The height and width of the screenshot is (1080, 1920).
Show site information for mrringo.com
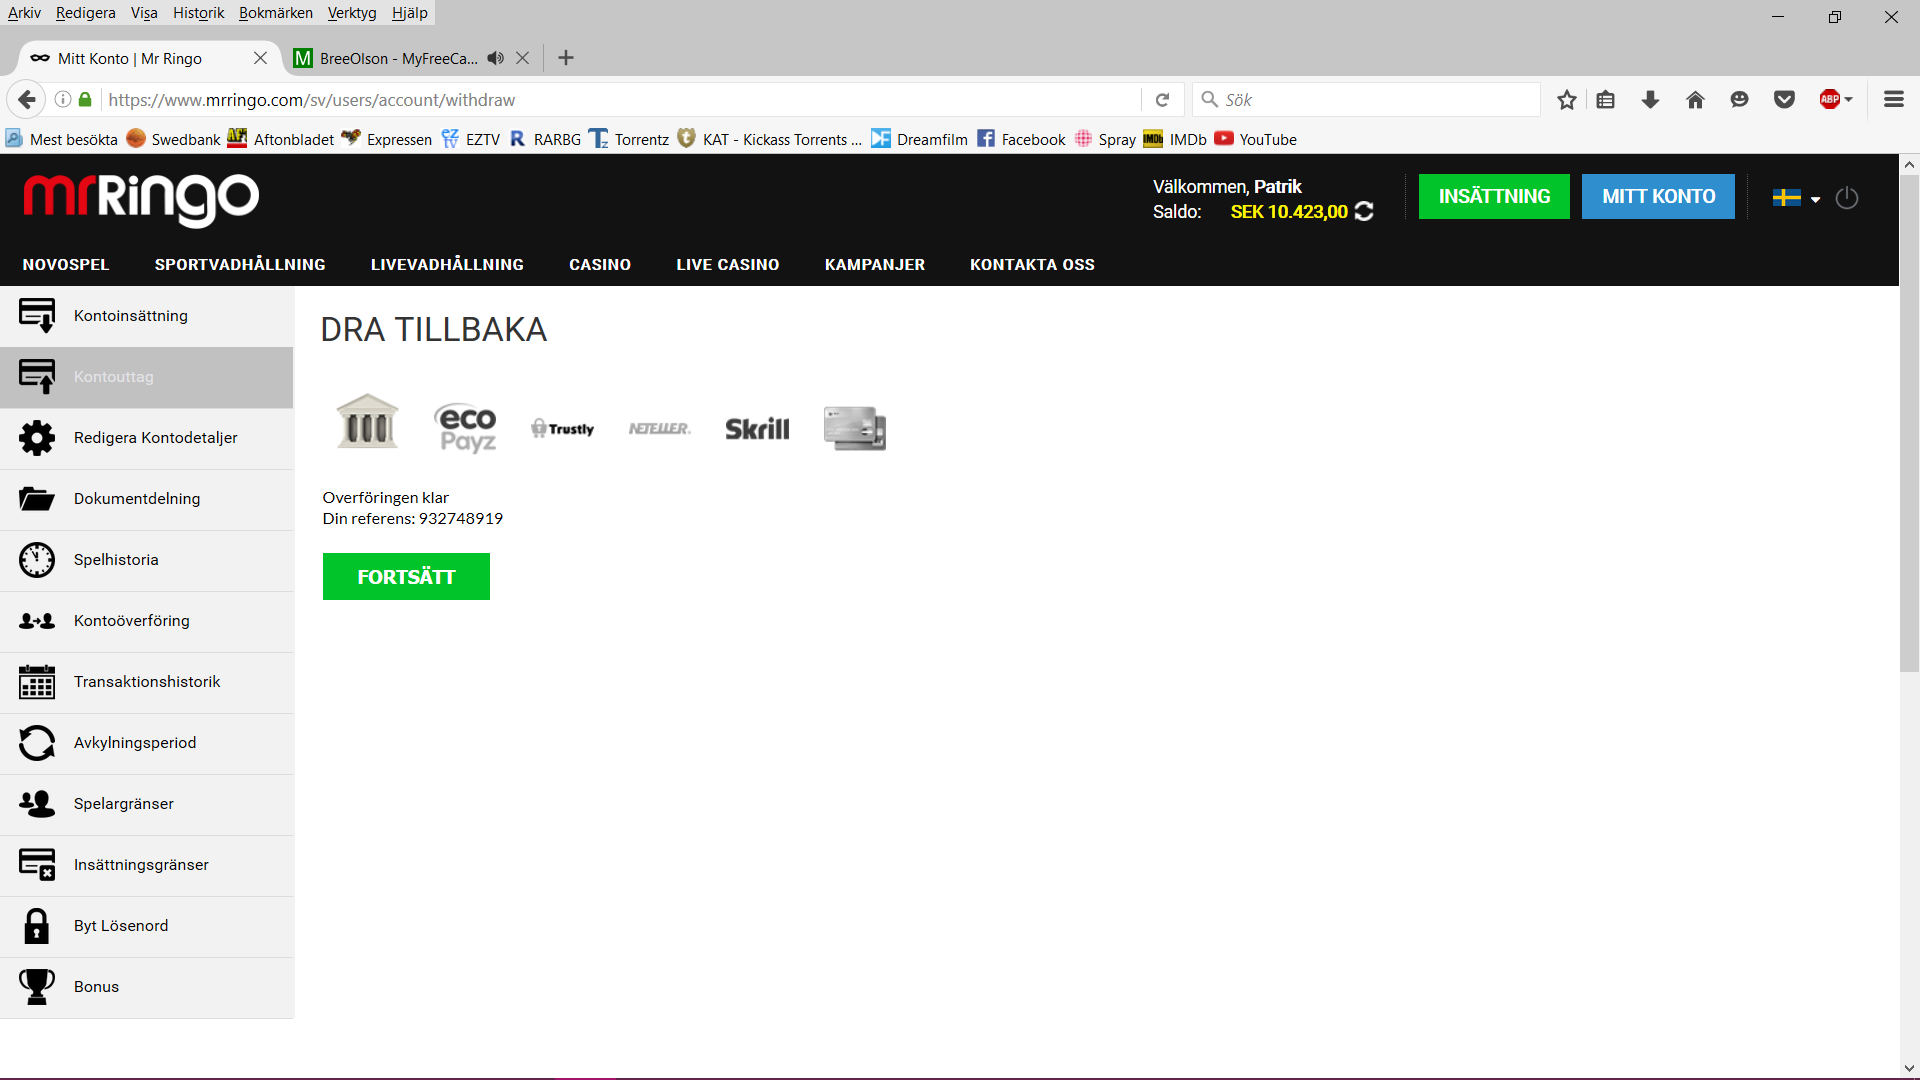click(x=62, y=99)
